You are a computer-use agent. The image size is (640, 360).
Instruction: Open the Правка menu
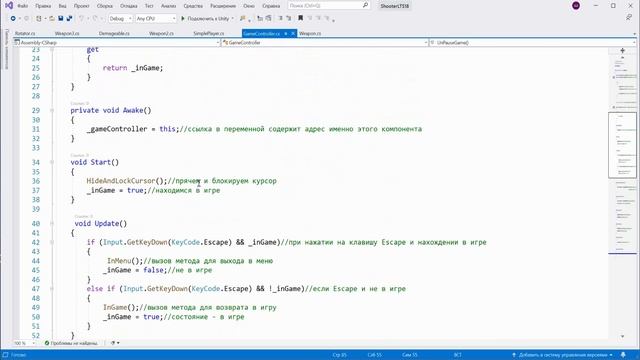[x=43, y=6]
